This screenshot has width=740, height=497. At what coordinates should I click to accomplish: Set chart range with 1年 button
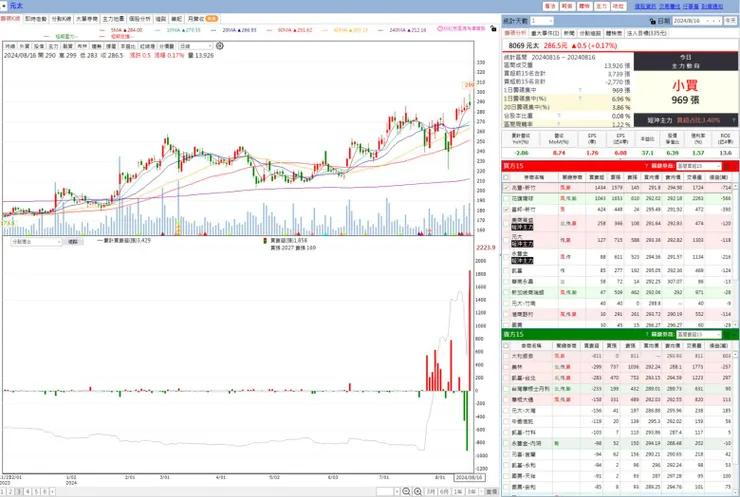click(458, 492)
